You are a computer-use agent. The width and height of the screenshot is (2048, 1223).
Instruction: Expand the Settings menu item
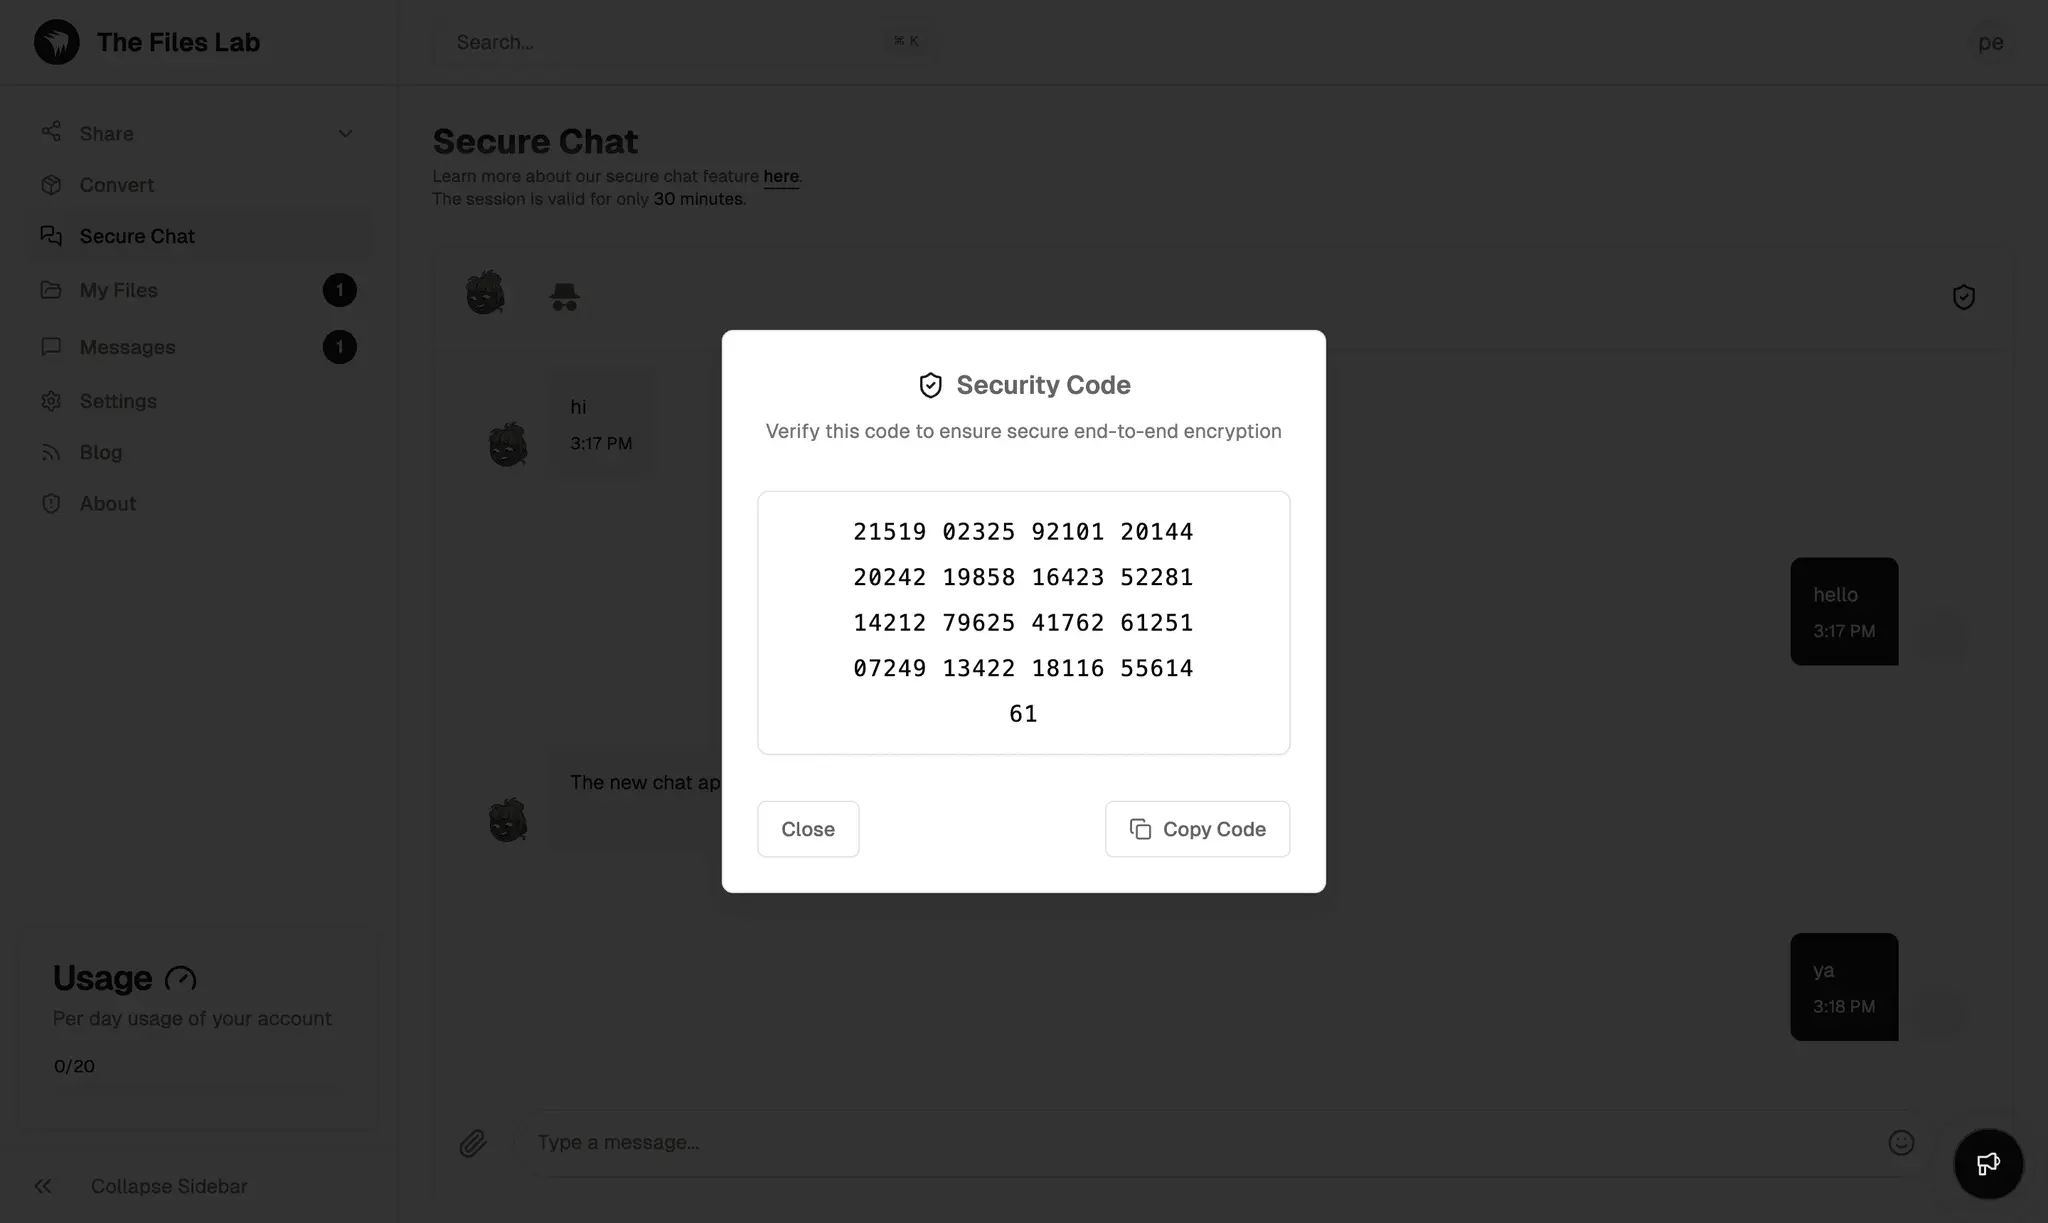point(118,400)
